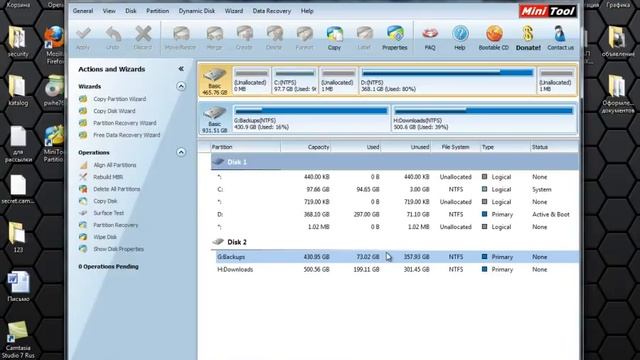
Task: Open the FAQ icon
Action: [430, 38]
